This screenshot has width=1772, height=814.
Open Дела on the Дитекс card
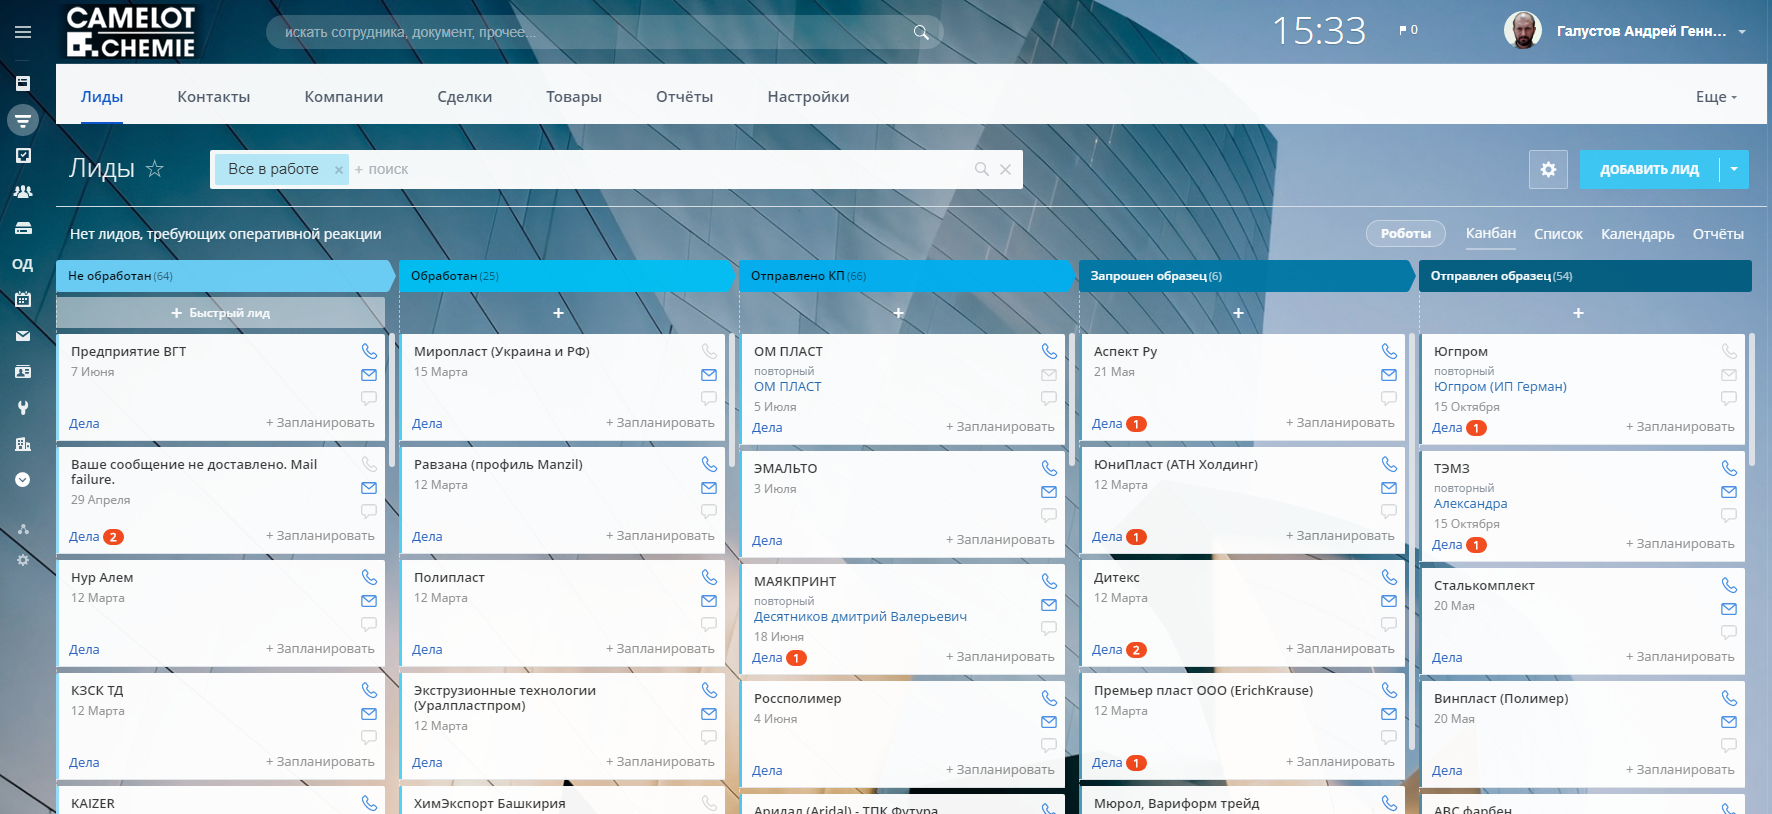click(1107, 650)
